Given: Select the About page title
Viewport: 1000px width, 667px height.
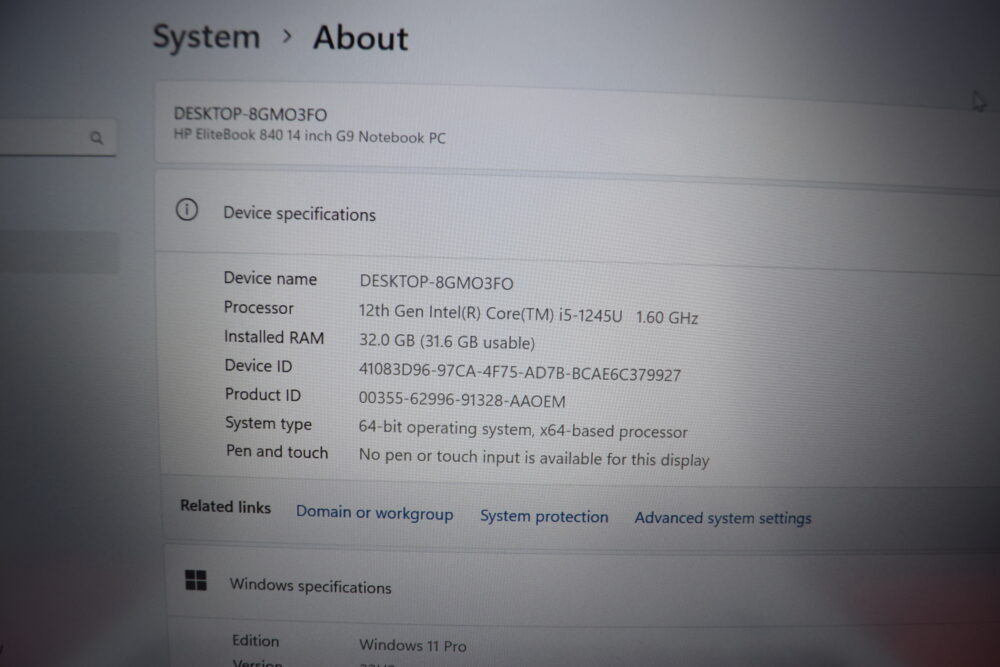Looking at the screenshot, I should pos(360,38).
